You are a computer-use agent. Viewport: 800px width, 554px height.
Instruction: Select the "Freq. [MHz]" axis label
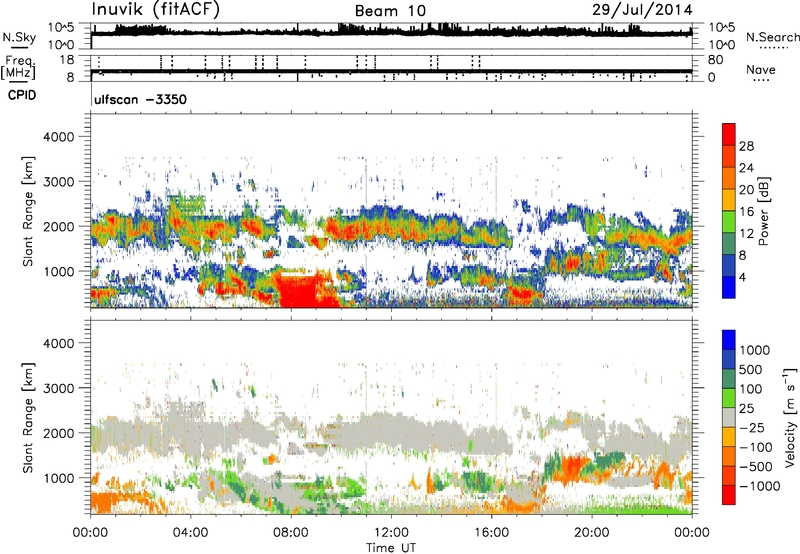coord(20,67)
